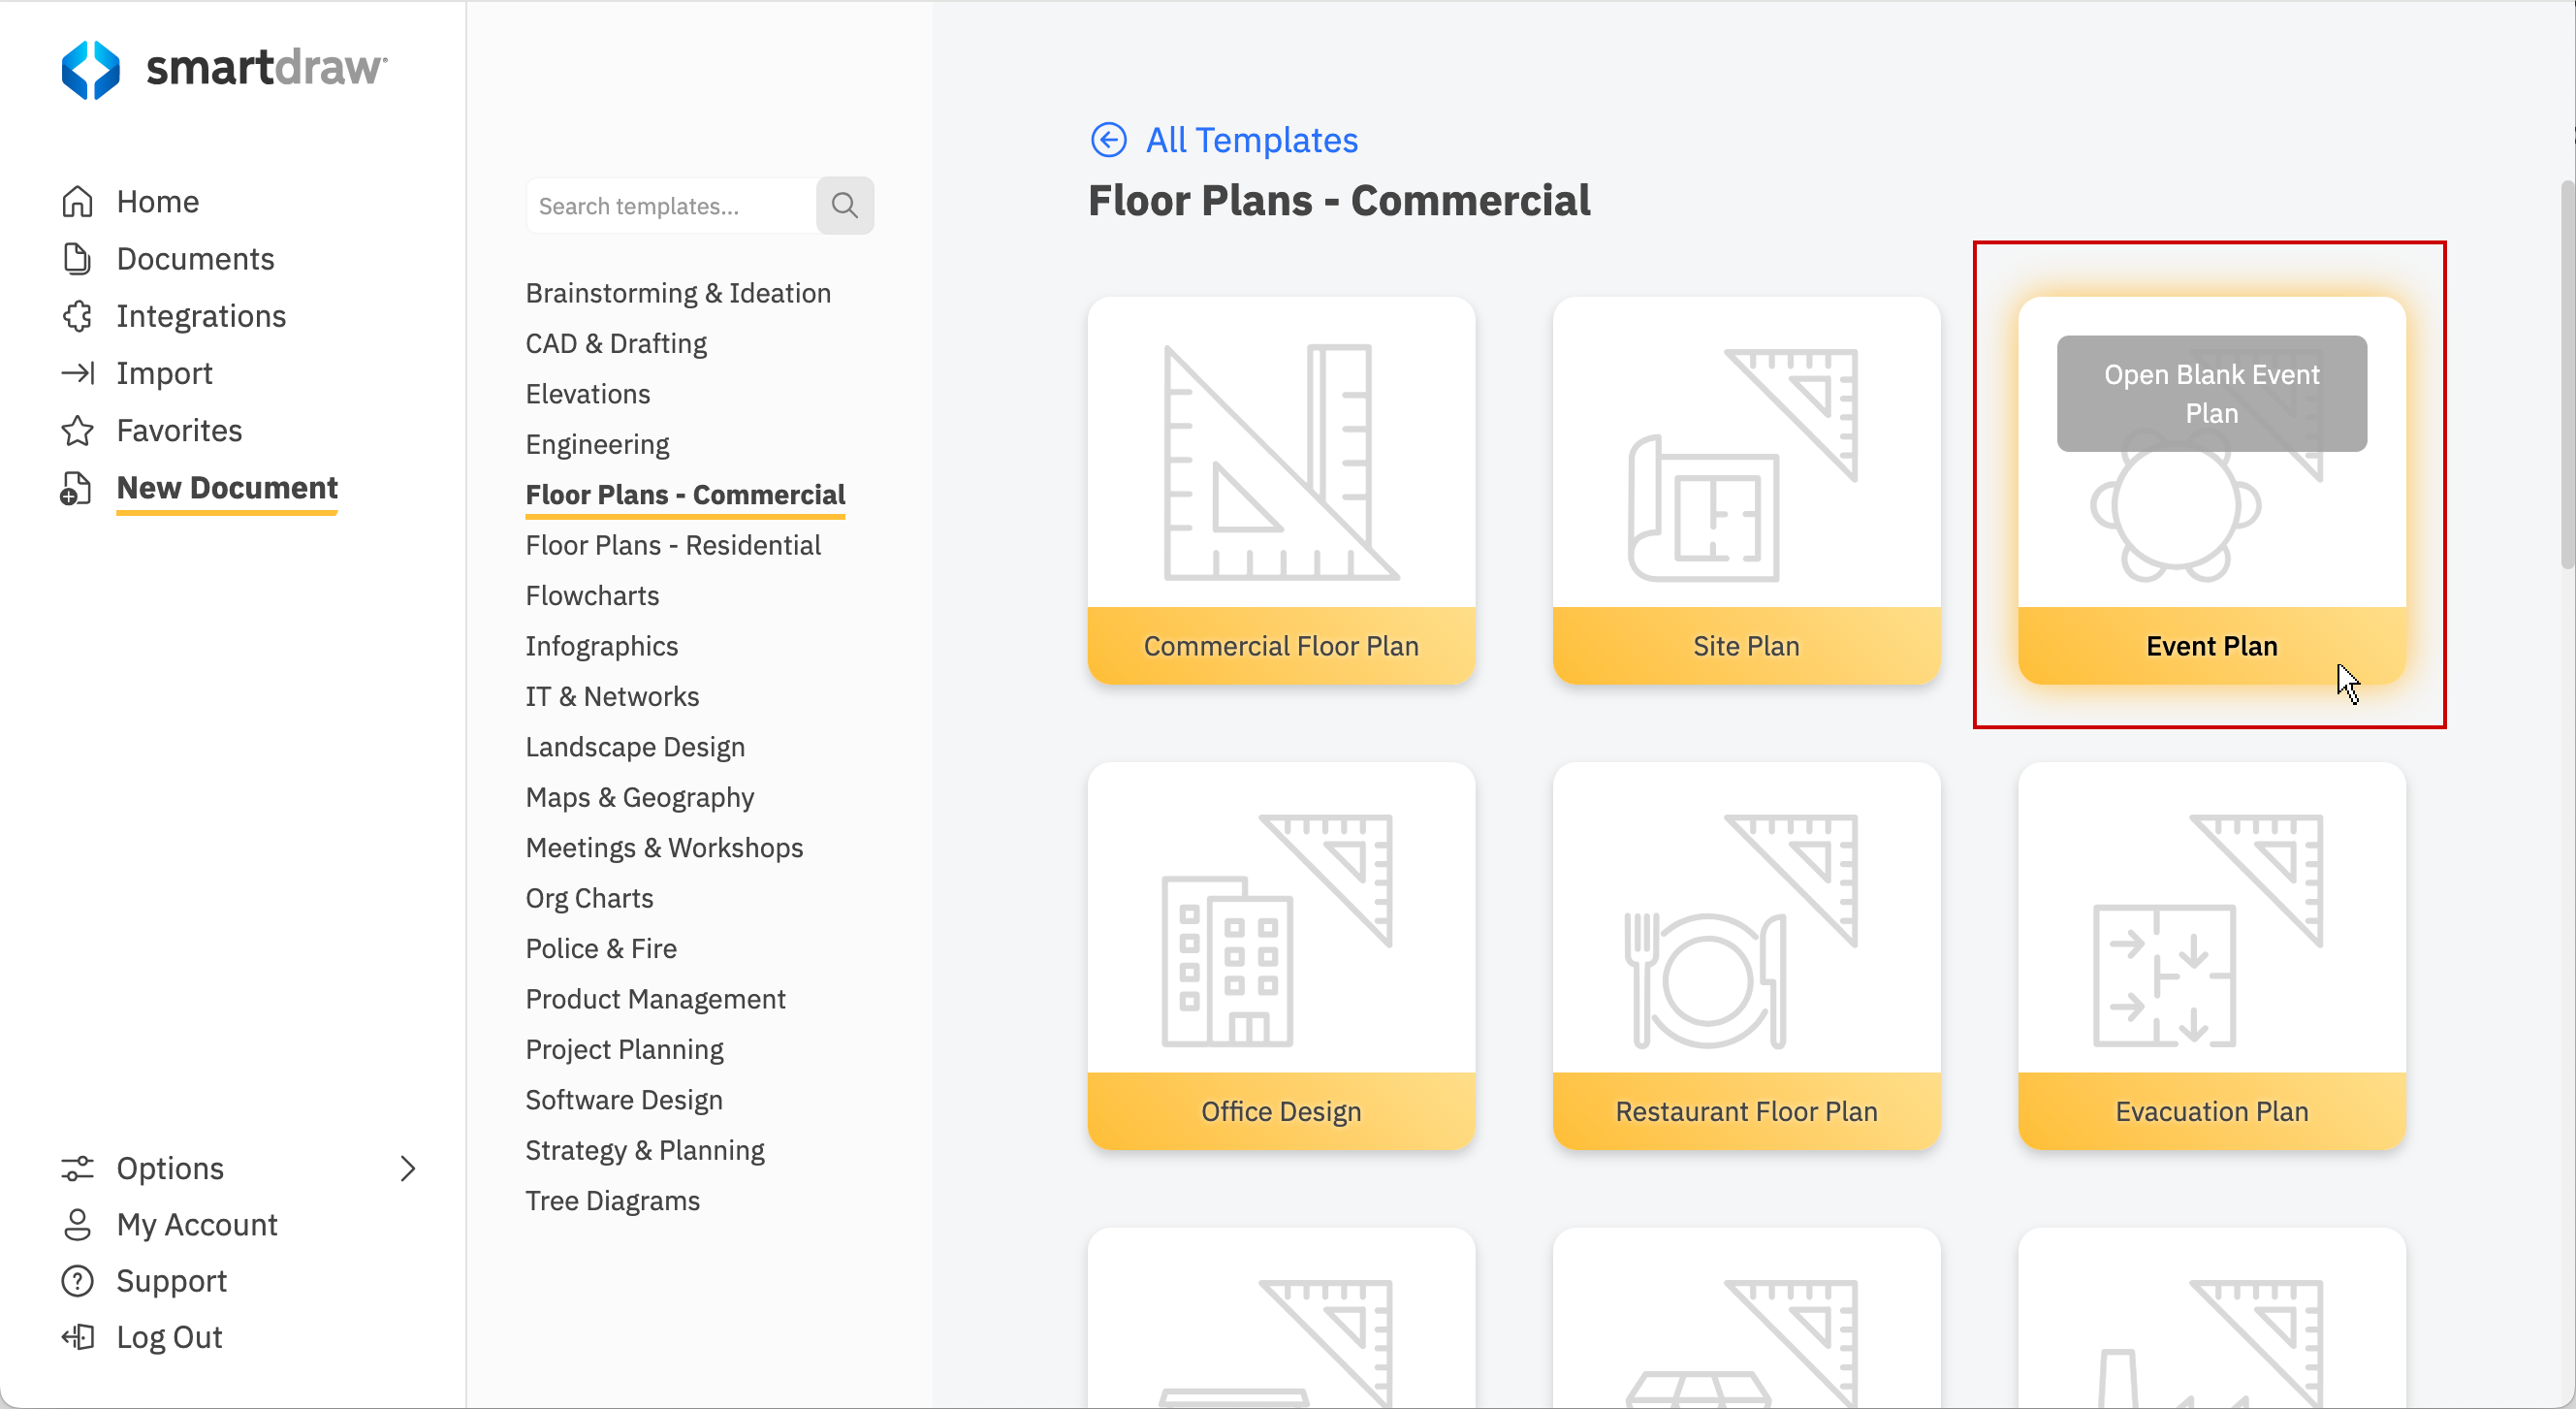
Task: Open Favorites using the star icon
Action: [x=78, y=430]
